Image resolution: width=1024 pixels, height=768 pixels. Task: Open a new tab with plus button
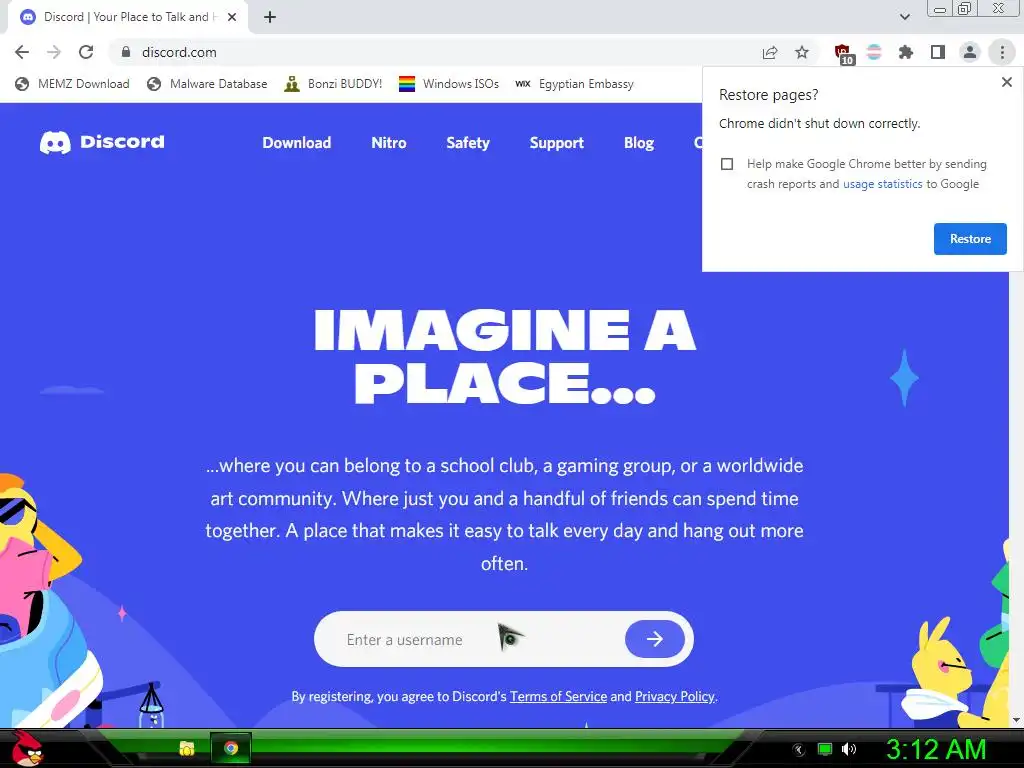point(270,17)
